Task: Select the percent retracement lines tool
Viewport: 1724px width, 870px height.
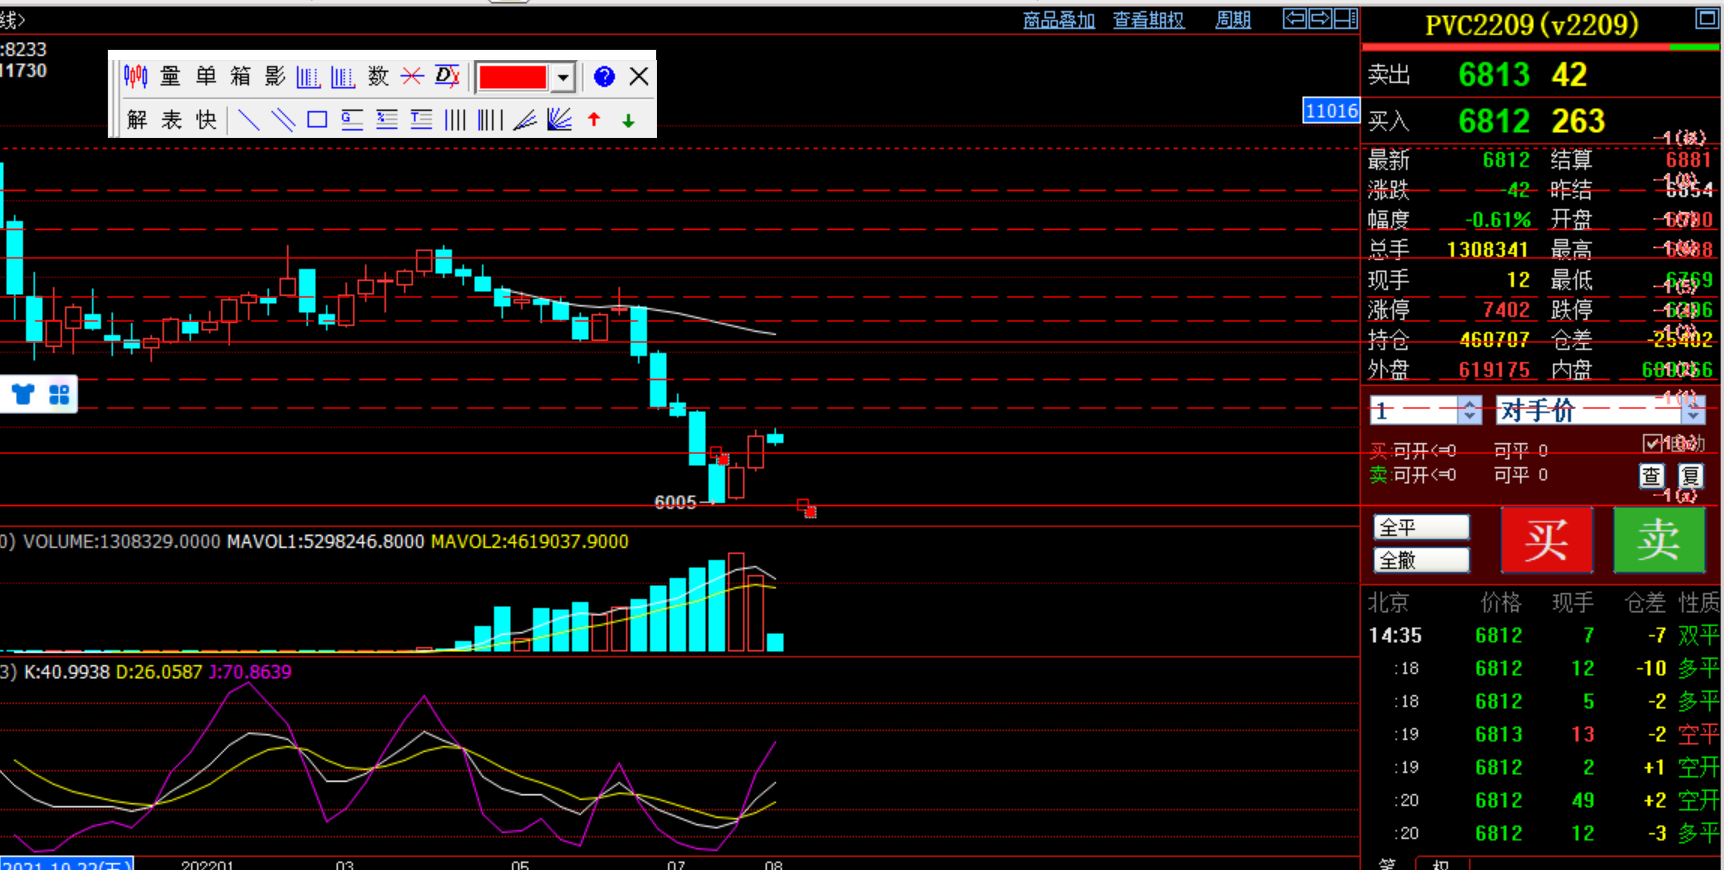Action: (387, 120)
